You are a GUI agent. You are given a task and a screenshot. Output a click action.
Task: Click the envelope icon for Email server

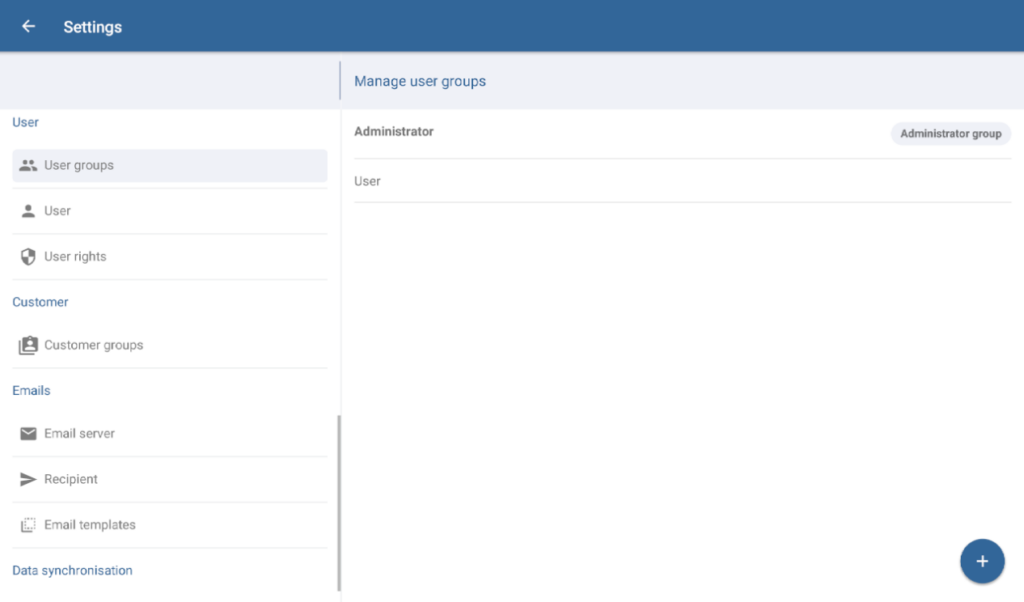(x=29, y=433)
